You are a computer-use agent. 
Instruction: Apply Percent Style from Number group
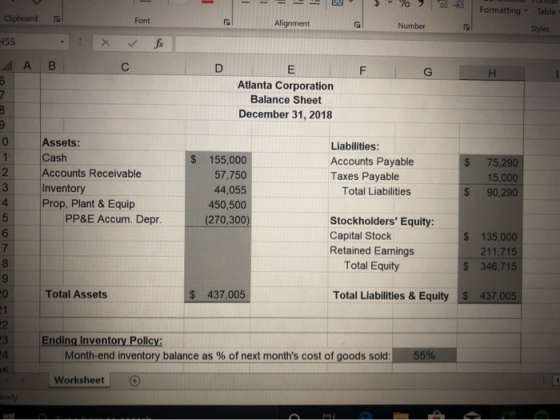(404, 3)
